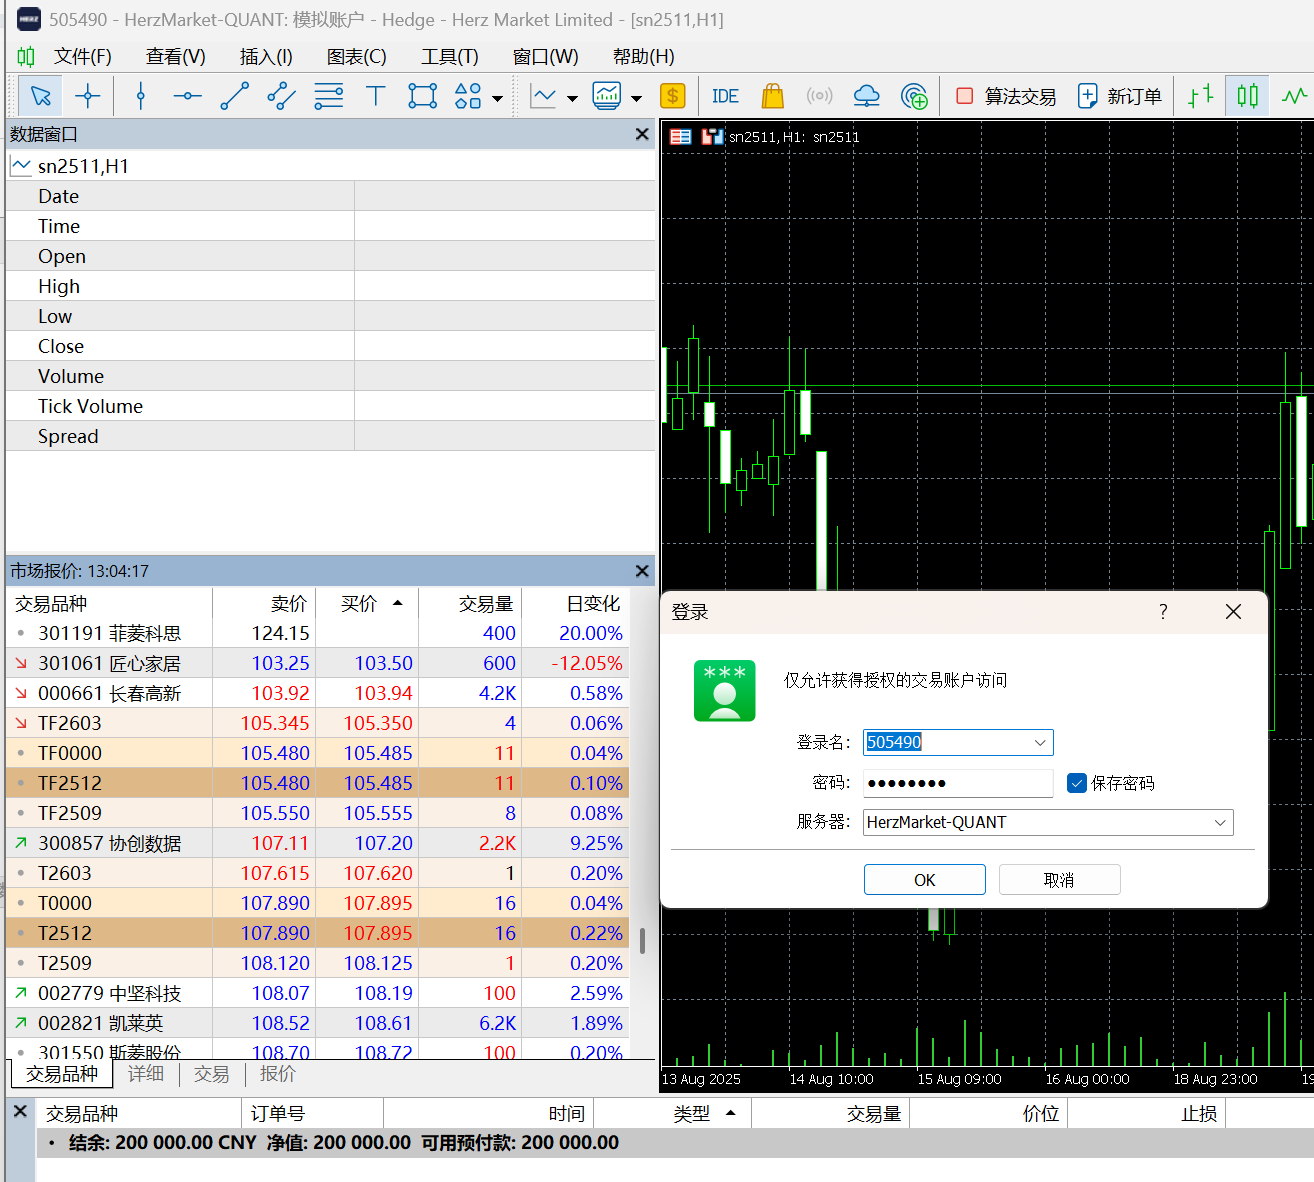Image resolution: width=1314 pixels, height=1182 pixels.
Task: Select the 300857 协创数据 row
Action: pyautogui.click(x=318, y=843)
